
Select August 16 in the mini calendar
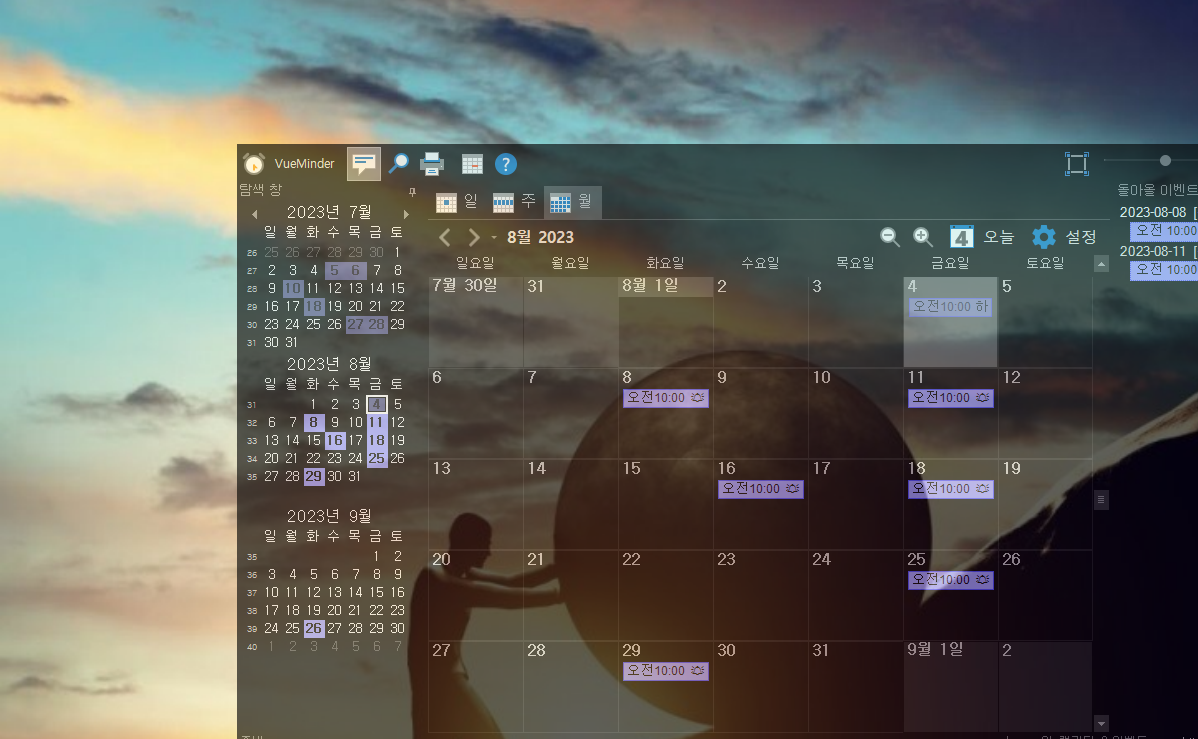(335, 440)
